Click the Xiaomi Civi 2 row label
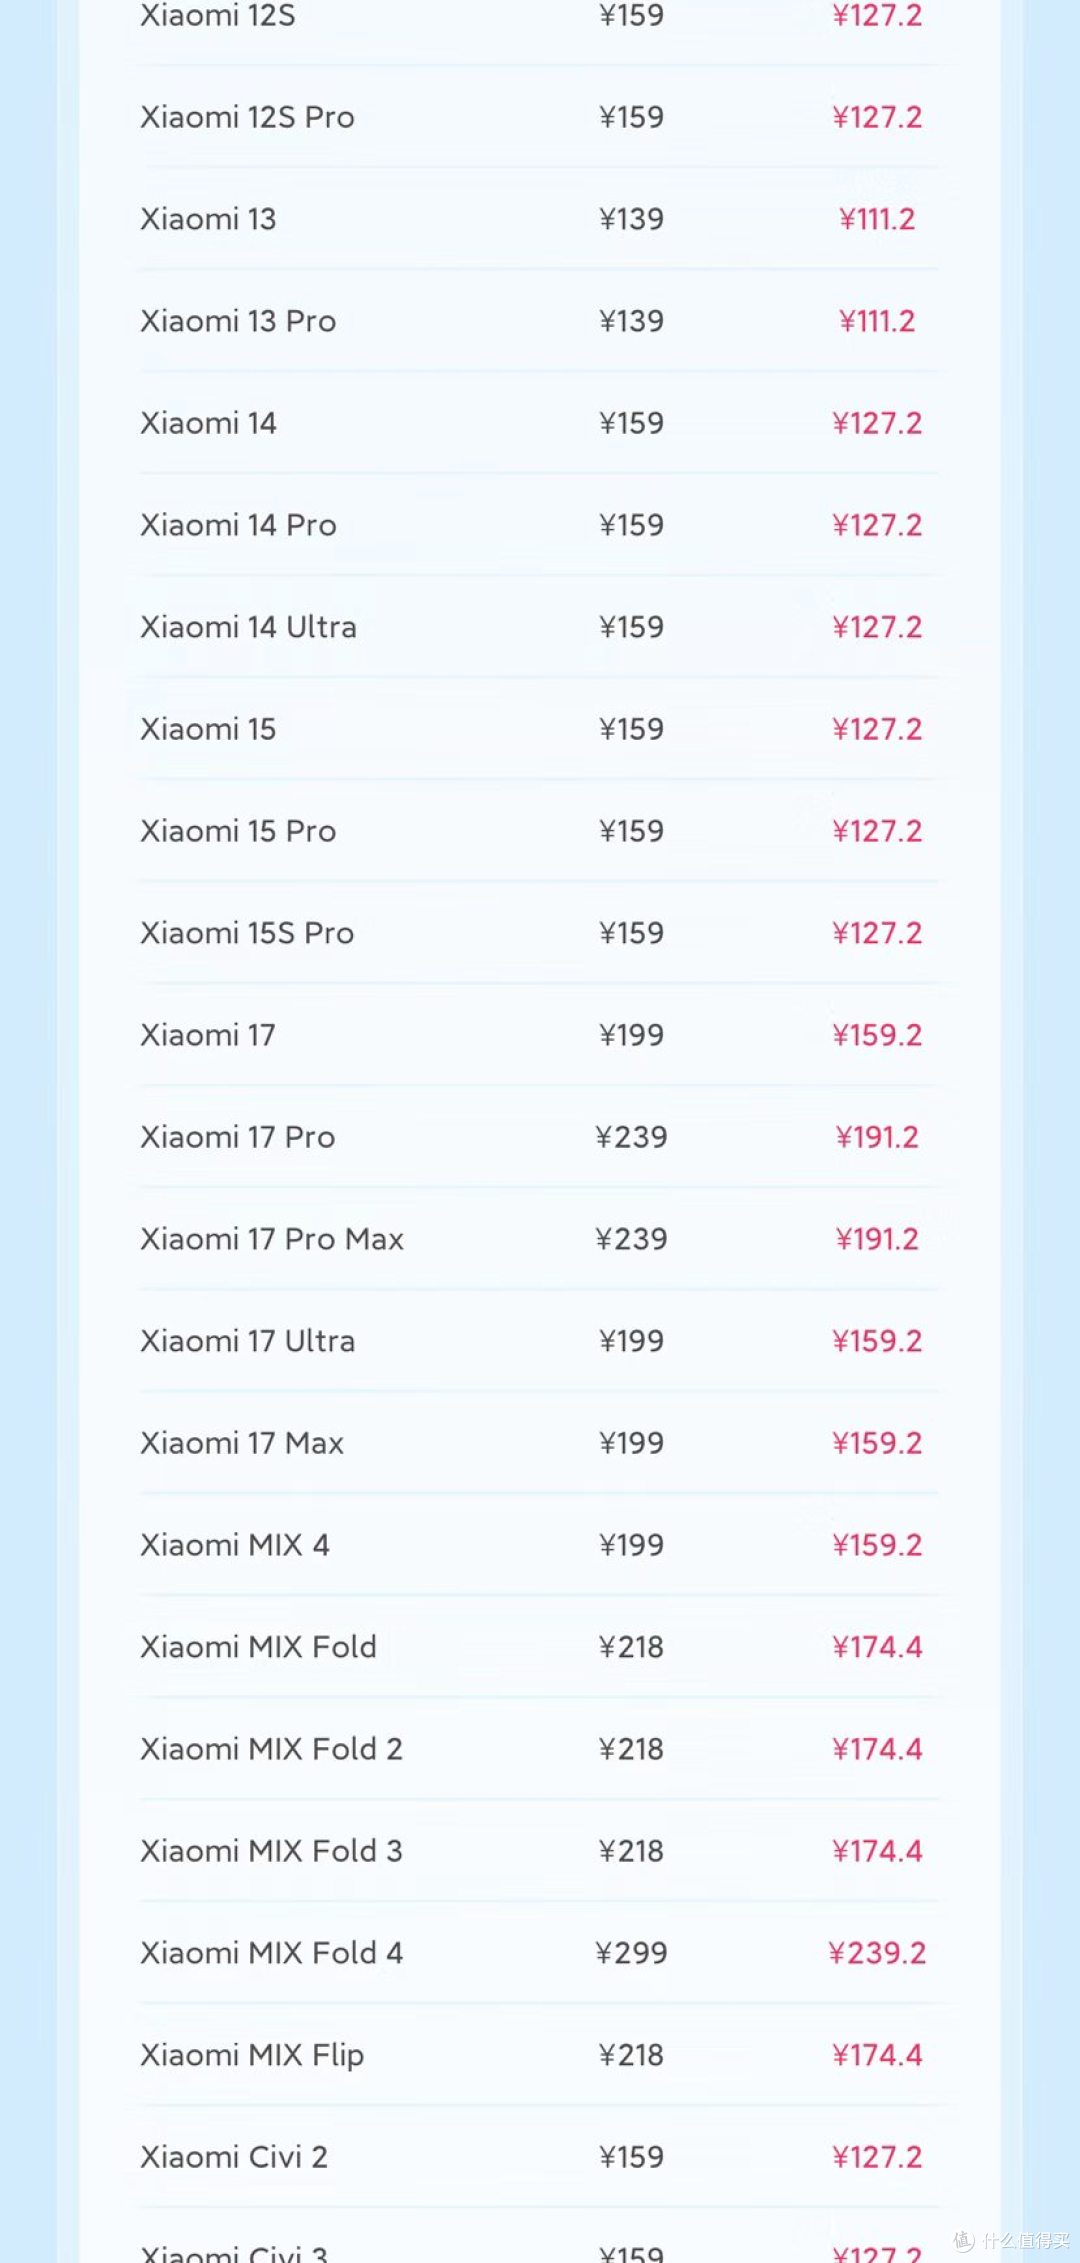This screenshot has height=2263, width=1080. pyautogui.click(x=234, y=2157)
